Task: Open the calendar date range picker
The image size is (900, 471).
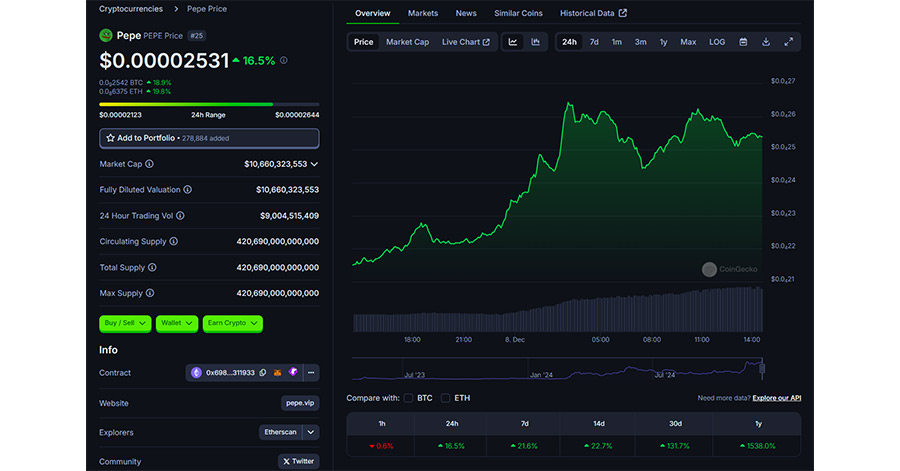Action: pos(743,42)
